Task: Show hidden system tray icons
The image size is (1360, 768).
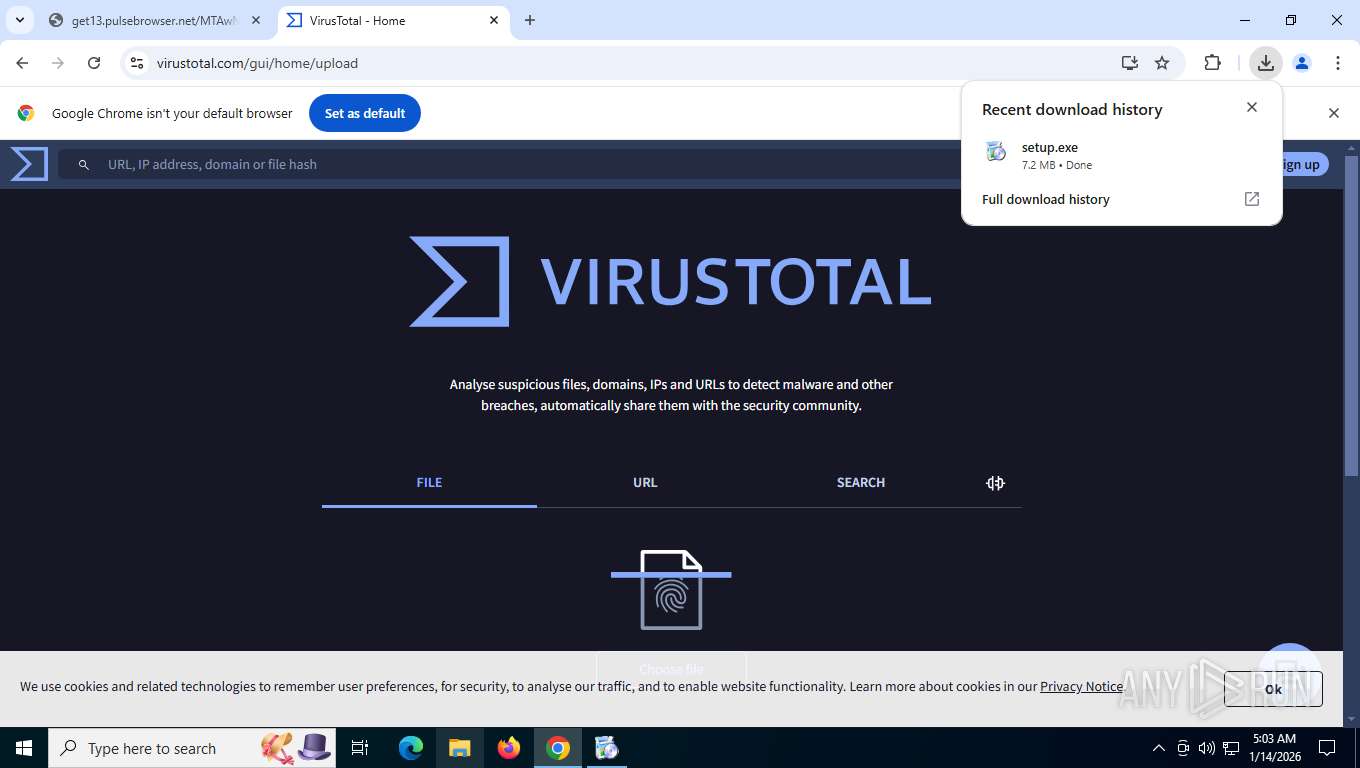Action: [x=1159, y=748]
